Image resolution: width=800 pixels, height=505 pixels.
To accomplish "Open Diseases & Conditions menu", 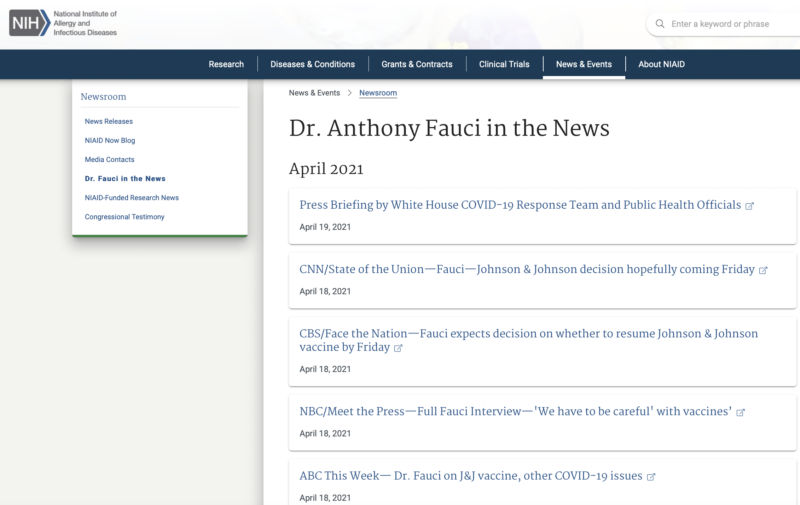I will [312, 64].
